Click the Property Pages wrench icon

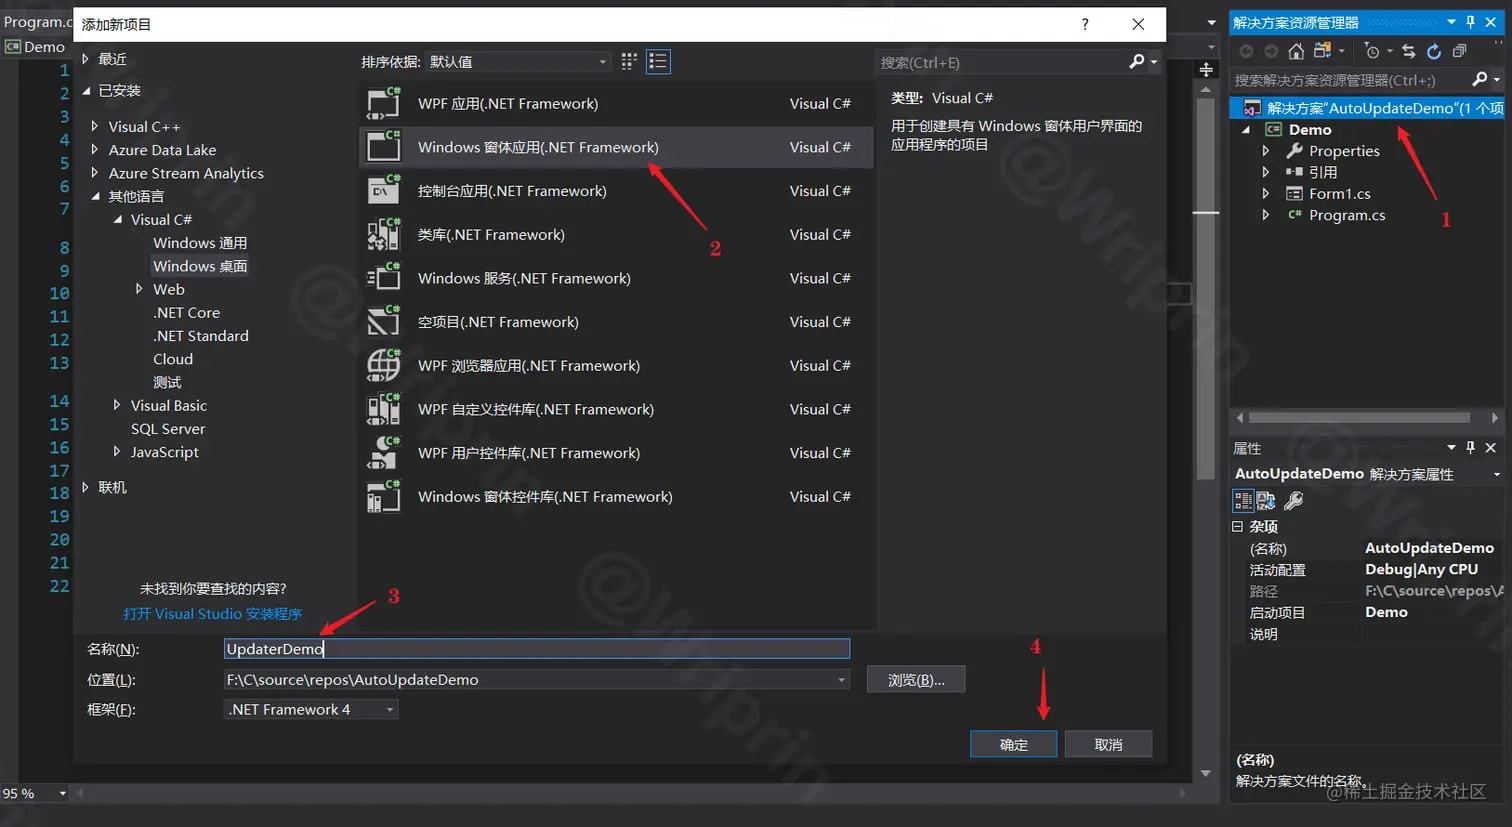click(x=1293, y=500)
